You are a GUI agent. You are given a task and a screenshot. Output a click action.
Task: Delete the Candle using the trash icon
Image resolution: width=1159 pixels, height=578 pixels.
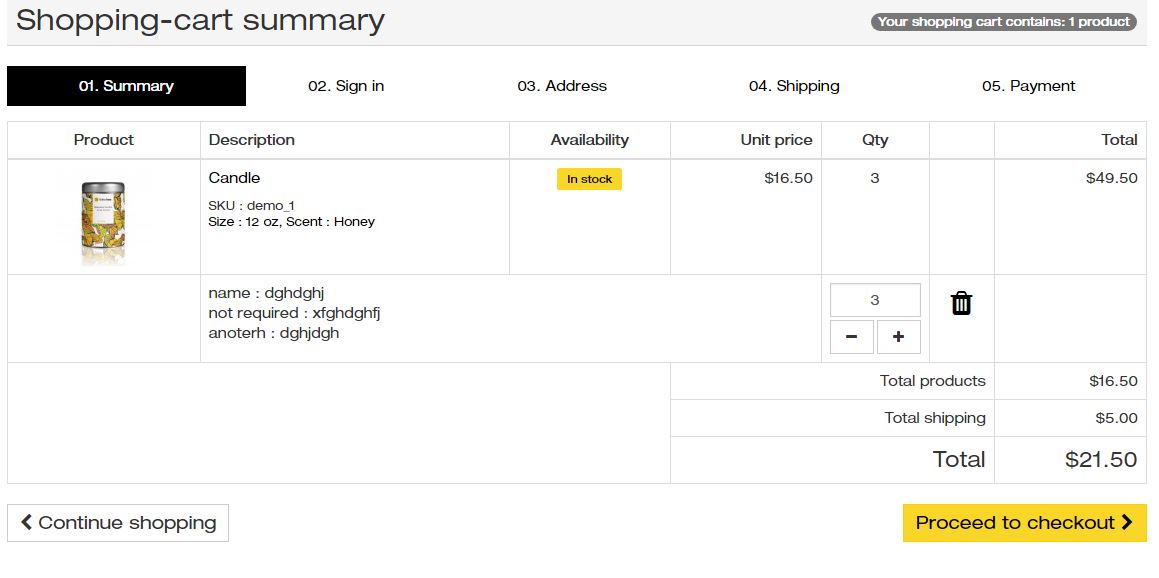tap(961, 303)
